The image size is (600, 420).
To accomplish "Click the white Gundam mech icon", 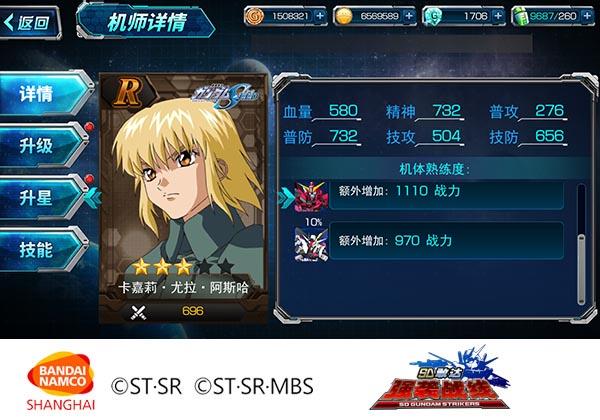I will (x=311, y=245).
